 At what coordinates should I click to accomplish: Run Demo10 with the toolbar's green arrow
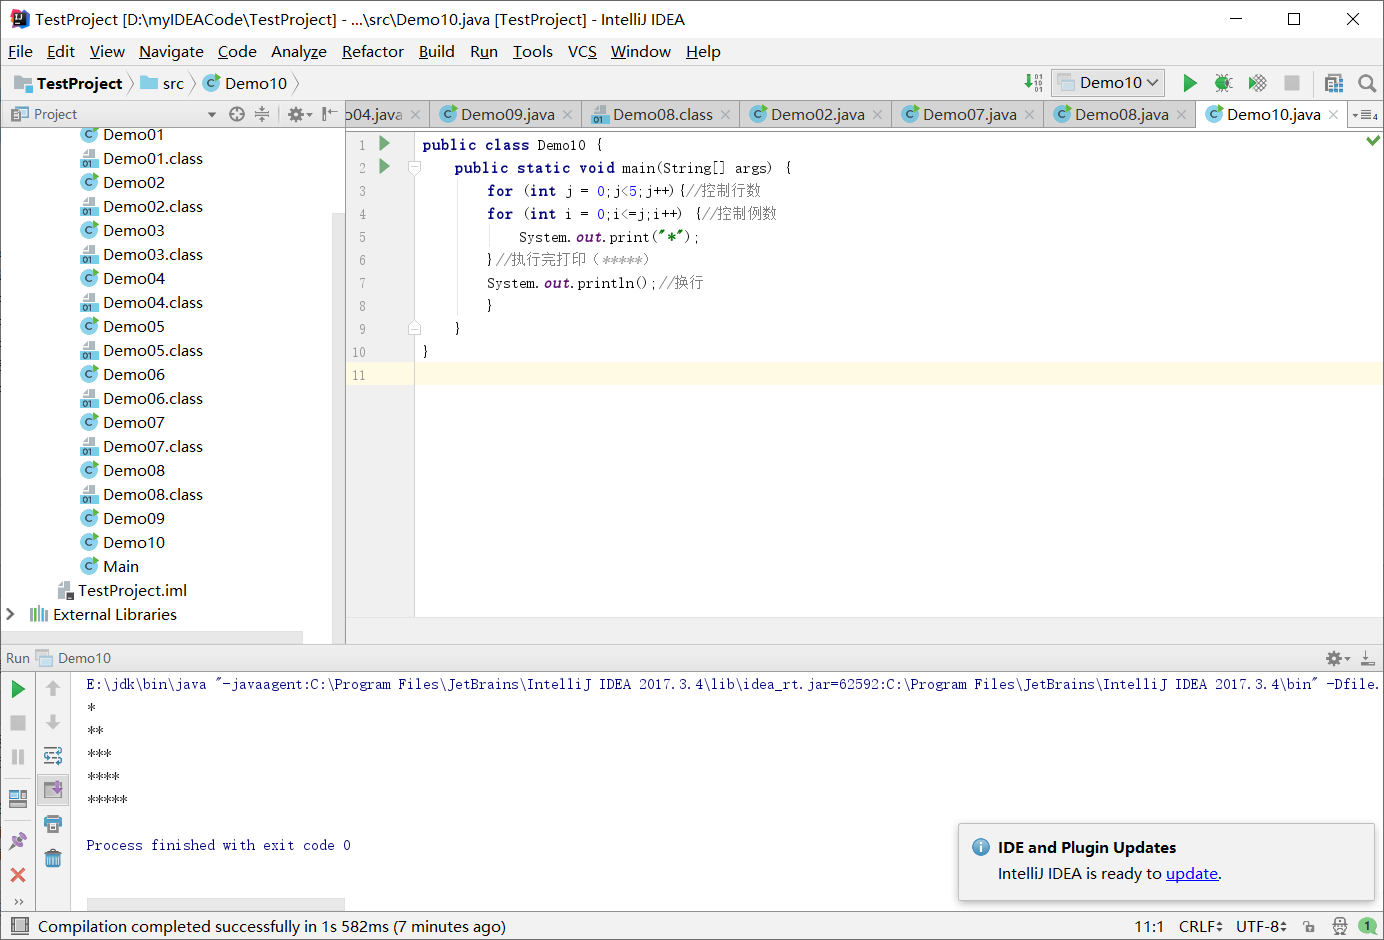(x=1190, y=83)
